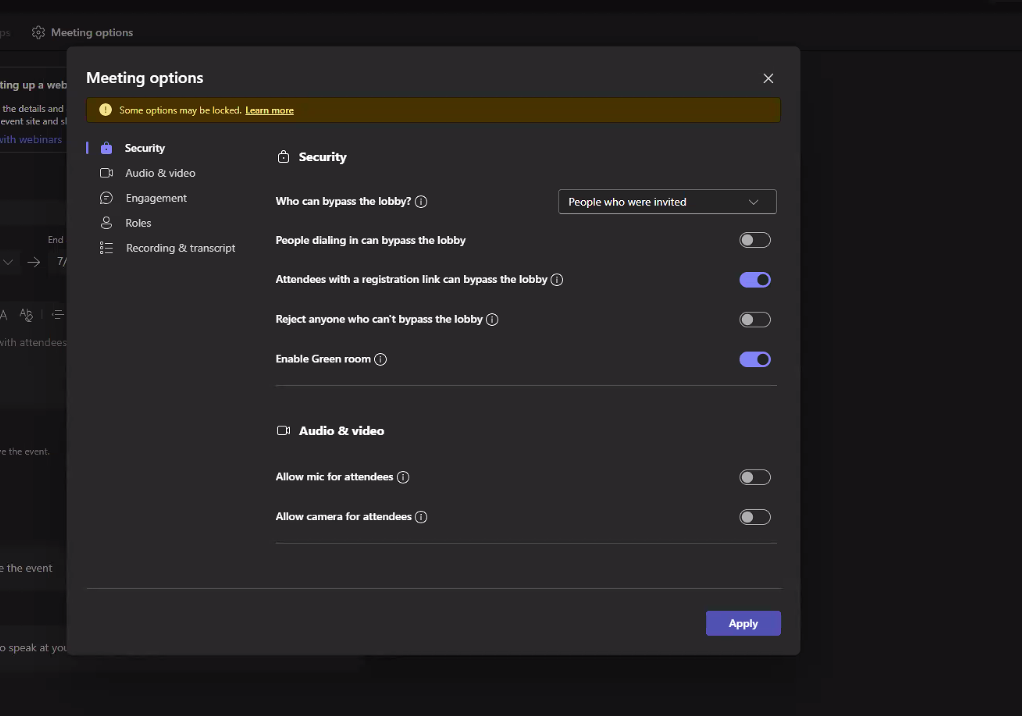Screen dimensions: 1022x716
Task: Click warning icon in locked options banner
Action: (x=104, y=109)
